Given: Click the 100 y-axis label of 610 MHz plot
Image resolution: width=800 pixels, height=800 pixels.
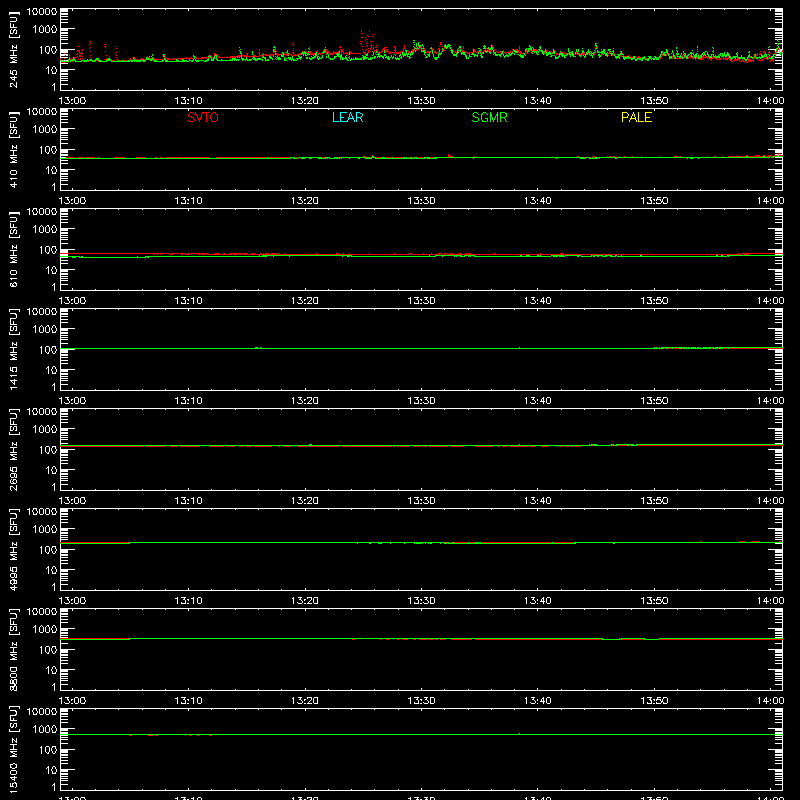Looking at the screenshot, I should coord(48,250).
